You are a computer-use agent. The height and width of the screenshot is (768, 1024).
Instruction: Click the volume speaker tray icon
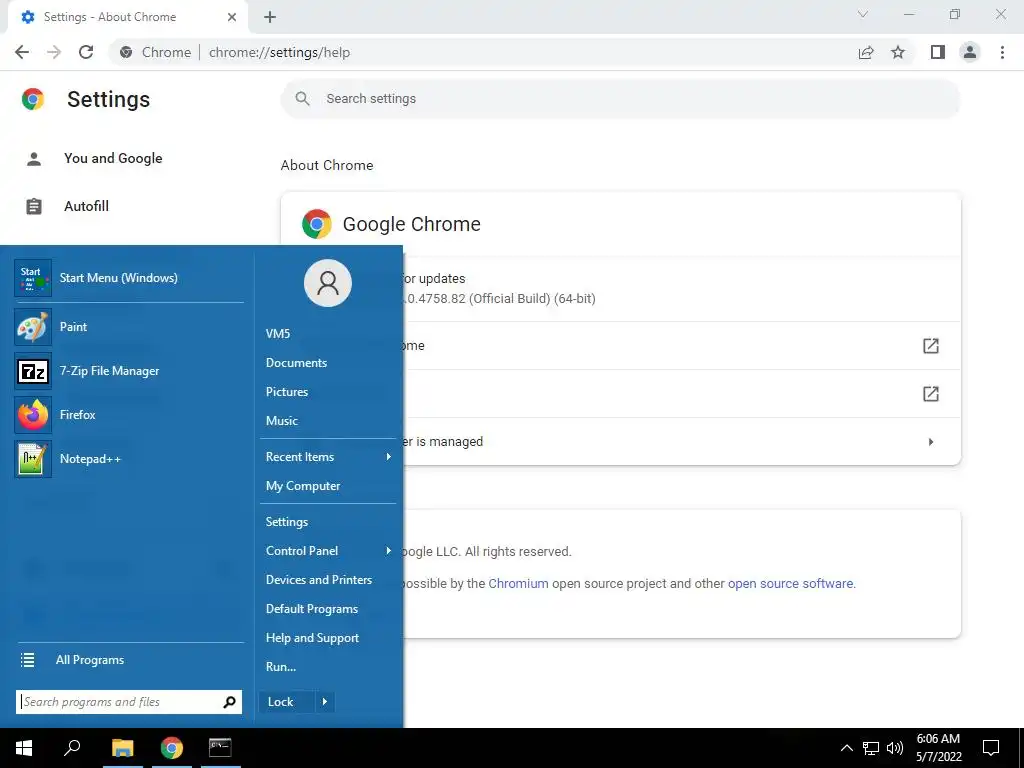point(895,748)
